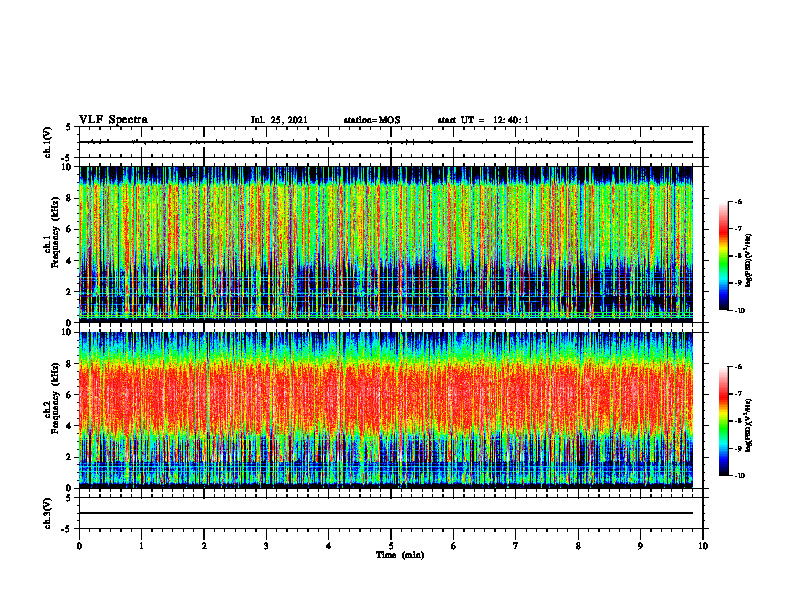
Task: Select the date "Jul. 25, 2021" in header
Action: (x=279, y=120)
